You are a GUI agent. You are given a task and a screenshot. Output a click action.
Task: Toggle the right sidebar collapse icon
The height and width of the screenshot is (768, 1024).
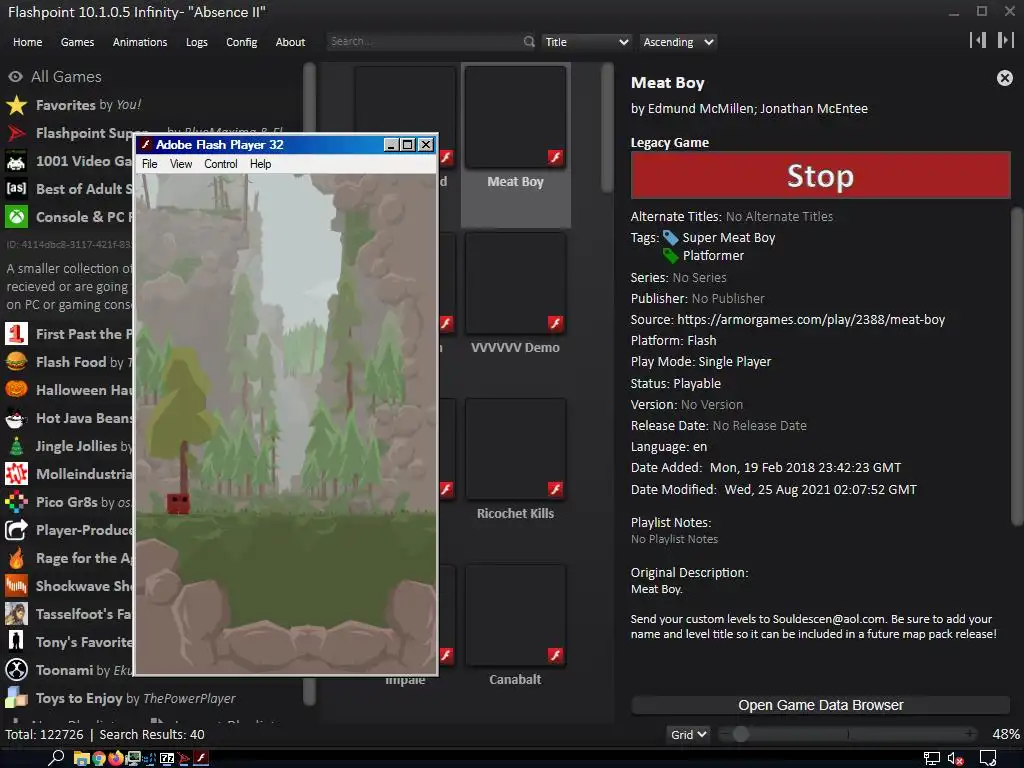[1005, 40]
